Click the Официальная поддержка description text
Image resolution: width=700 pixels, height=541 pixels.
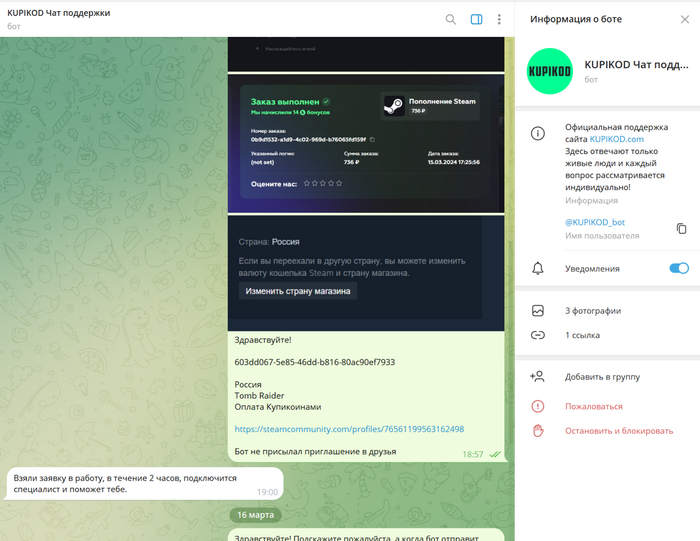[x=617, y=157]
